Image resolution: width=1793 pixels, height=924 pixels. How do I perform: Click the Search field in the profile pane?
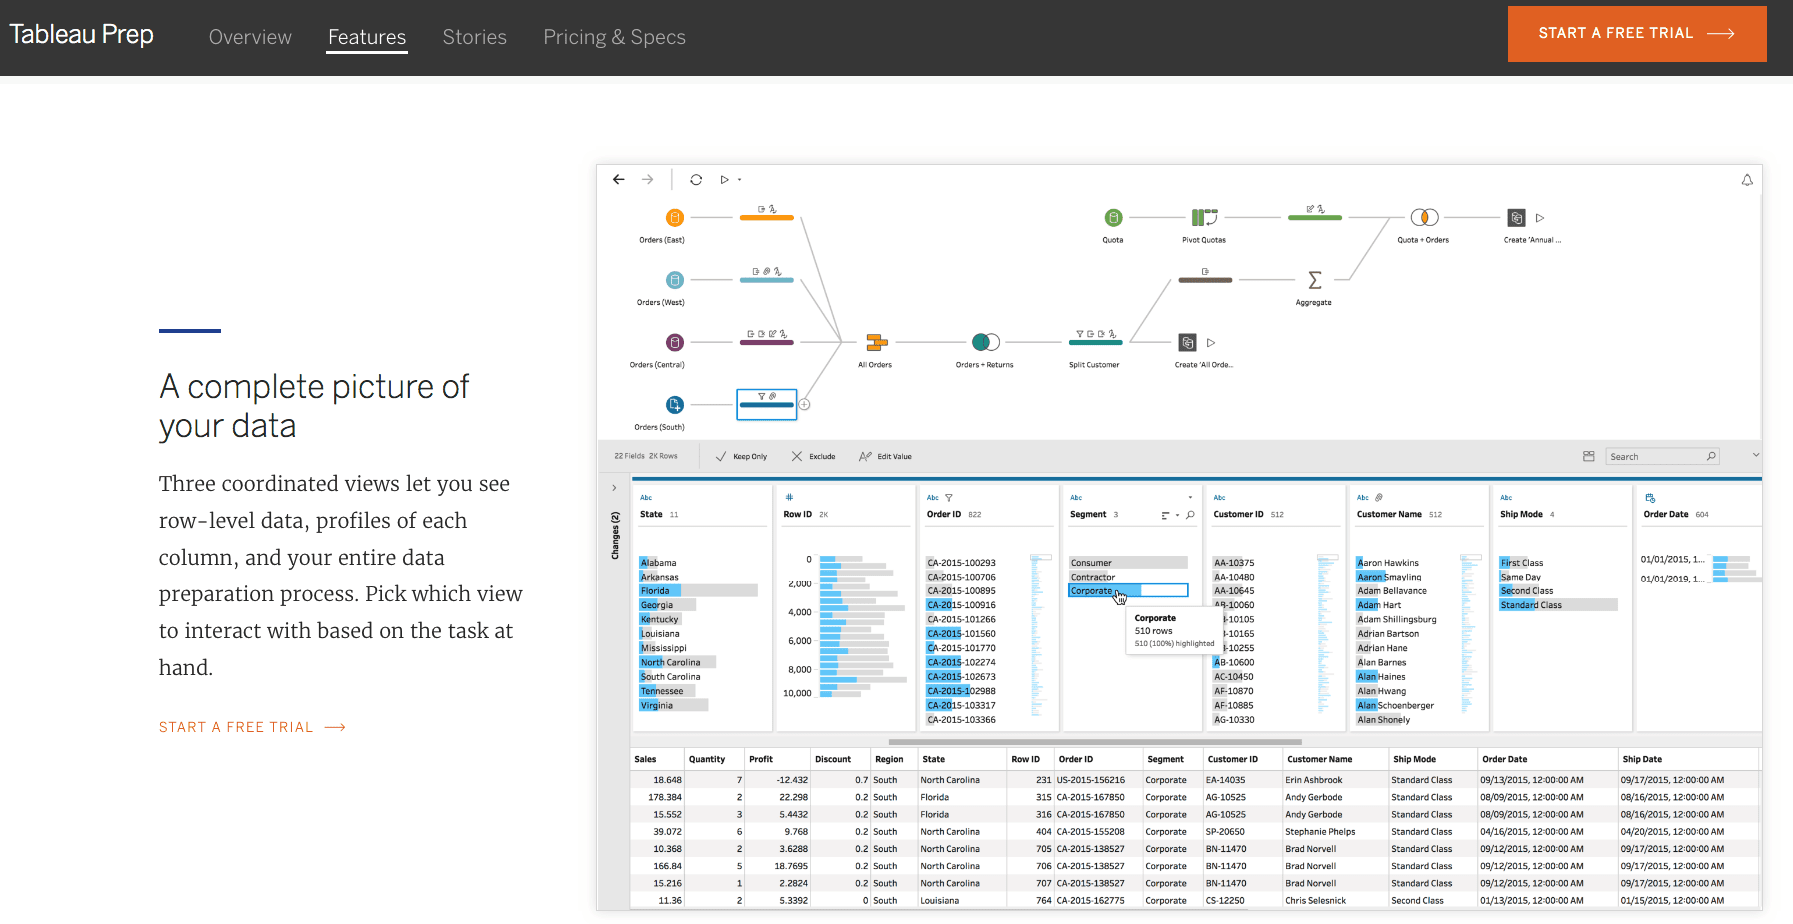coord(1662,457)
